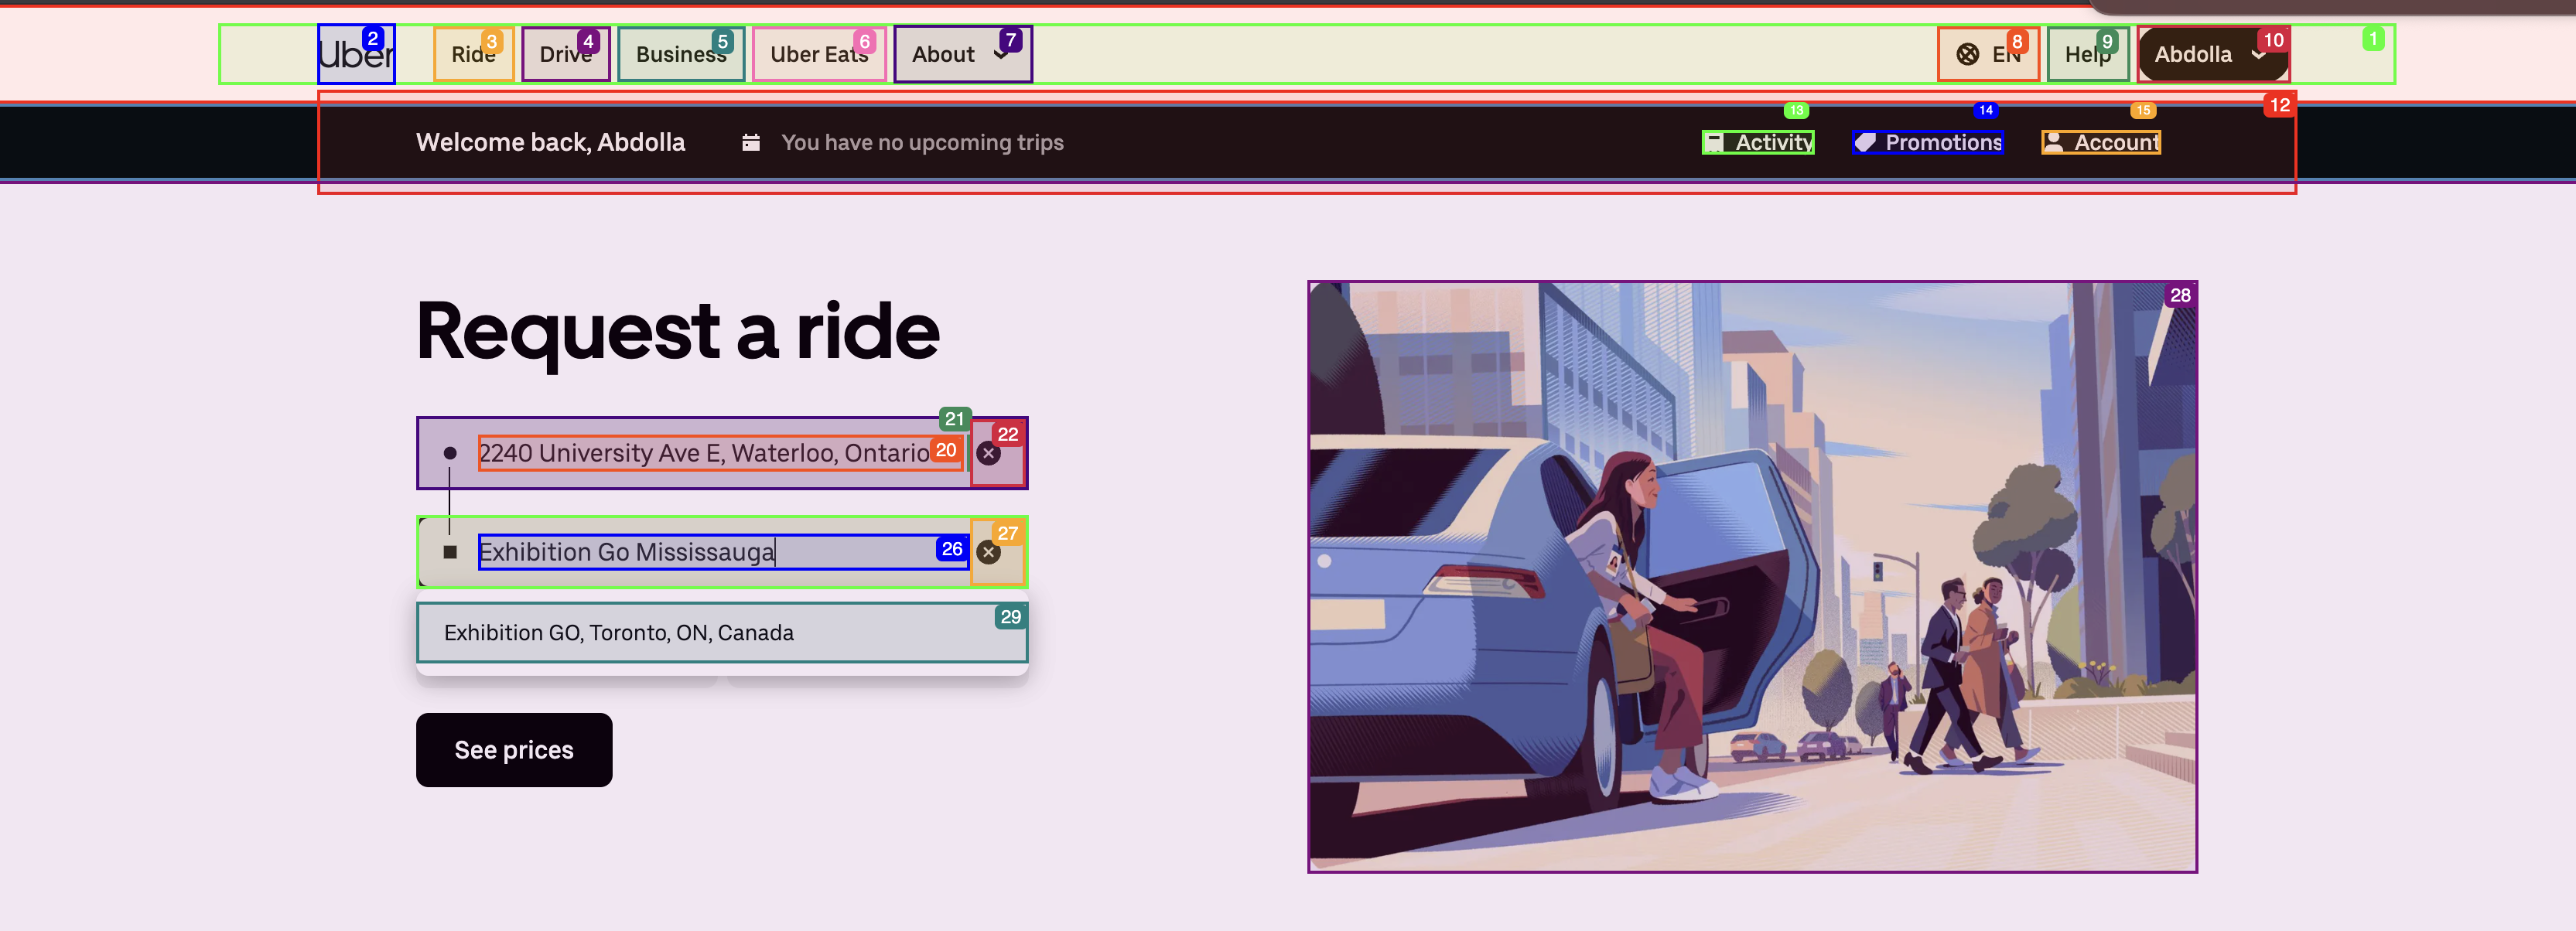Viewport: 2576px width, 931px height.
Task: Open the Drive menu item
Action: [565, 55]
